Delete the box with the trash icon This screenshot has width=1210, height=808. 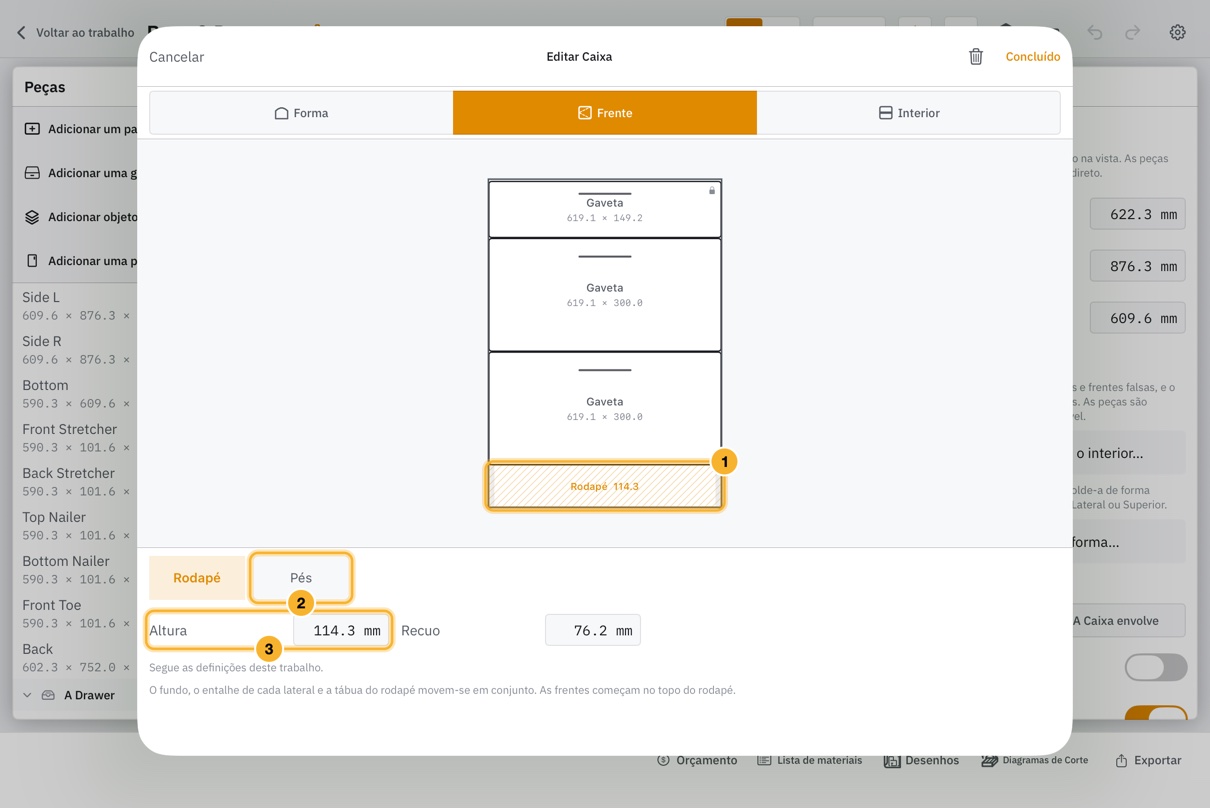(x=976, y=57)
